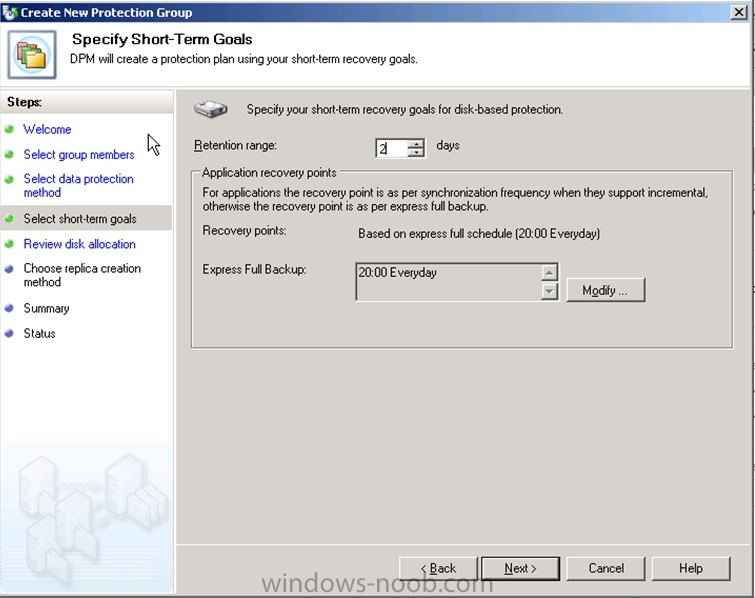755x598 pixels.
Task: Decrease retention range with down arrow
Action: tap(416, 153)
